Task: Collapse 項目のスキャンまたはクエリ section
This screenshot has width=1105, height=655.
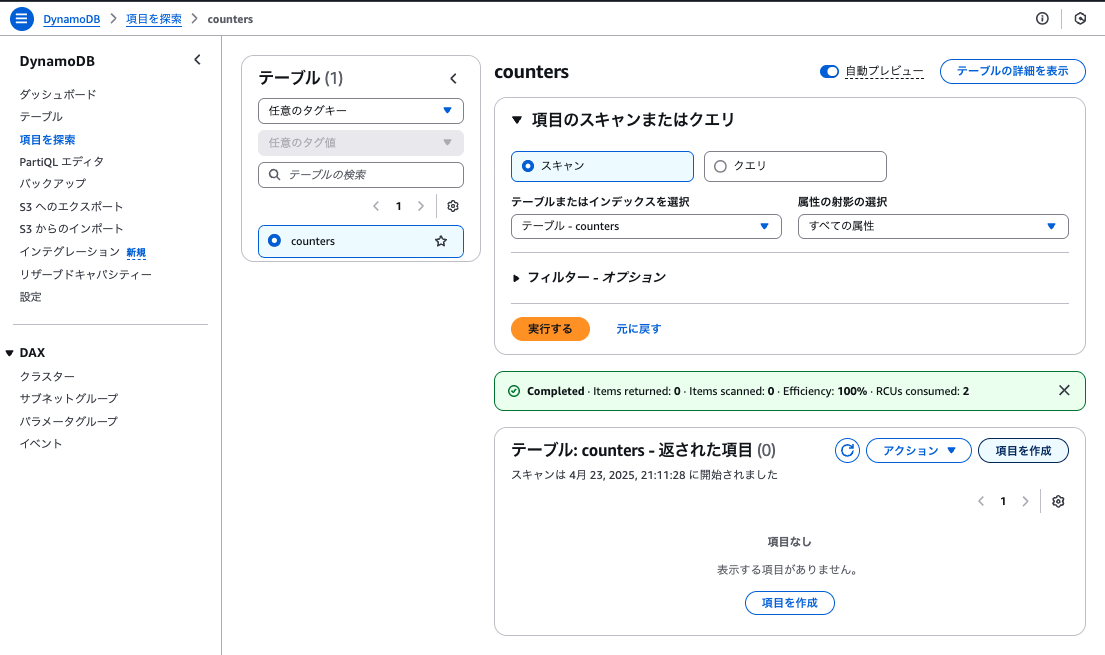Action: [x=517, y=120]
